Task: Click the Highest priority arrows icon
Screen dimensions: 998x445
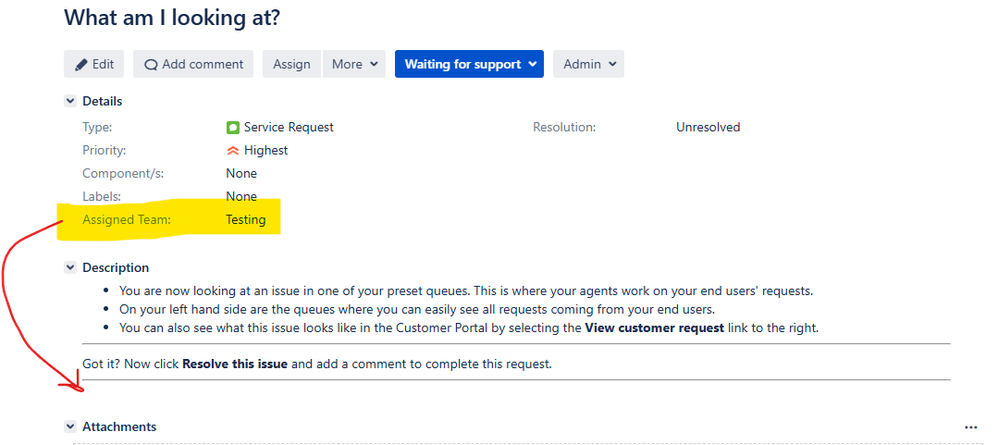Action: (233, 151)
